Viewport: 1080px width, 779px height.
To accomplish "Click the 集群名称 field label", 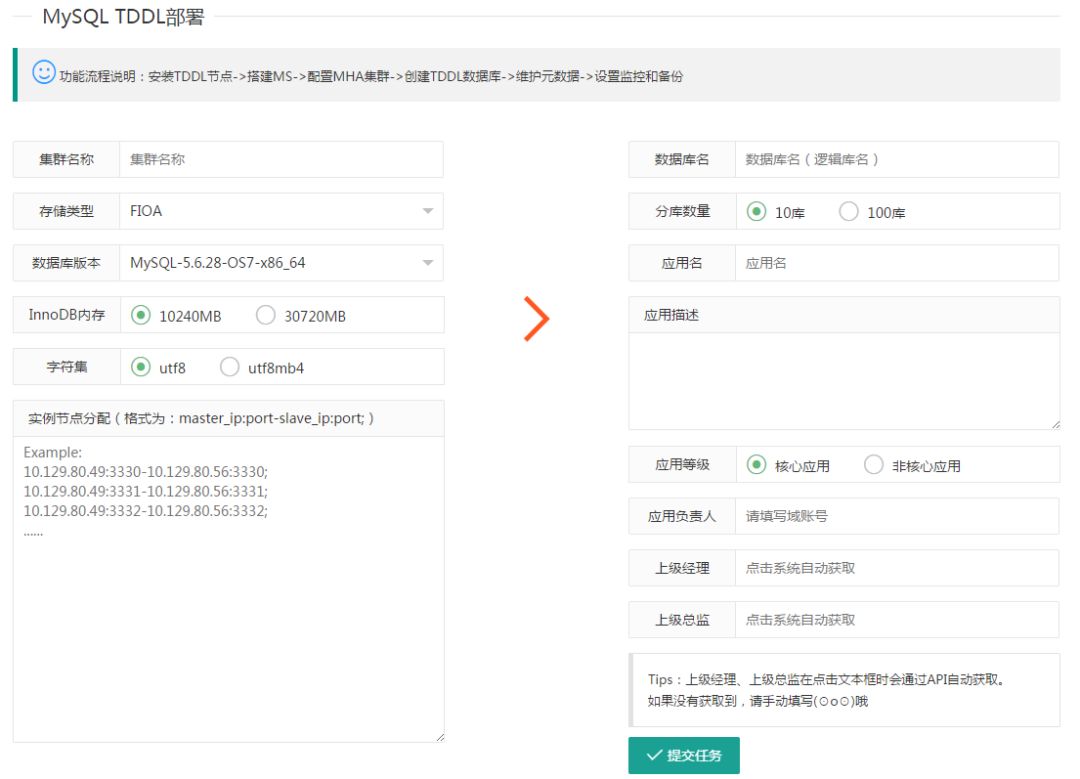I will coord(66,159).
